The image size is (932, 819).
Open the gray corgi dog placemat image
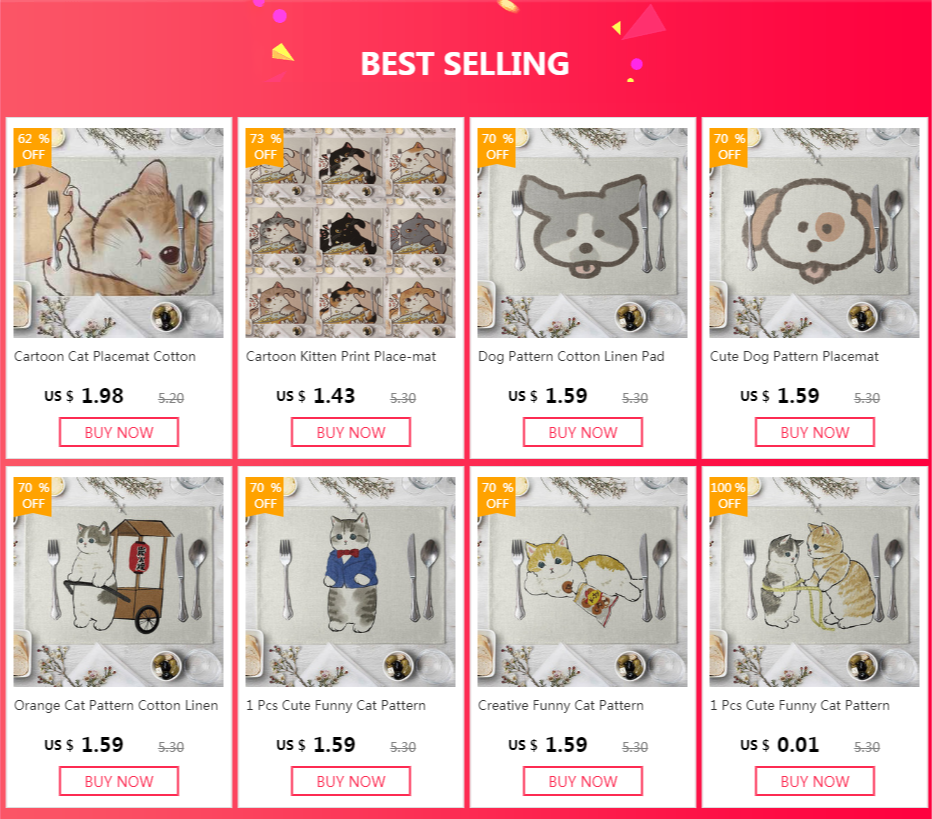pos(582,233)
